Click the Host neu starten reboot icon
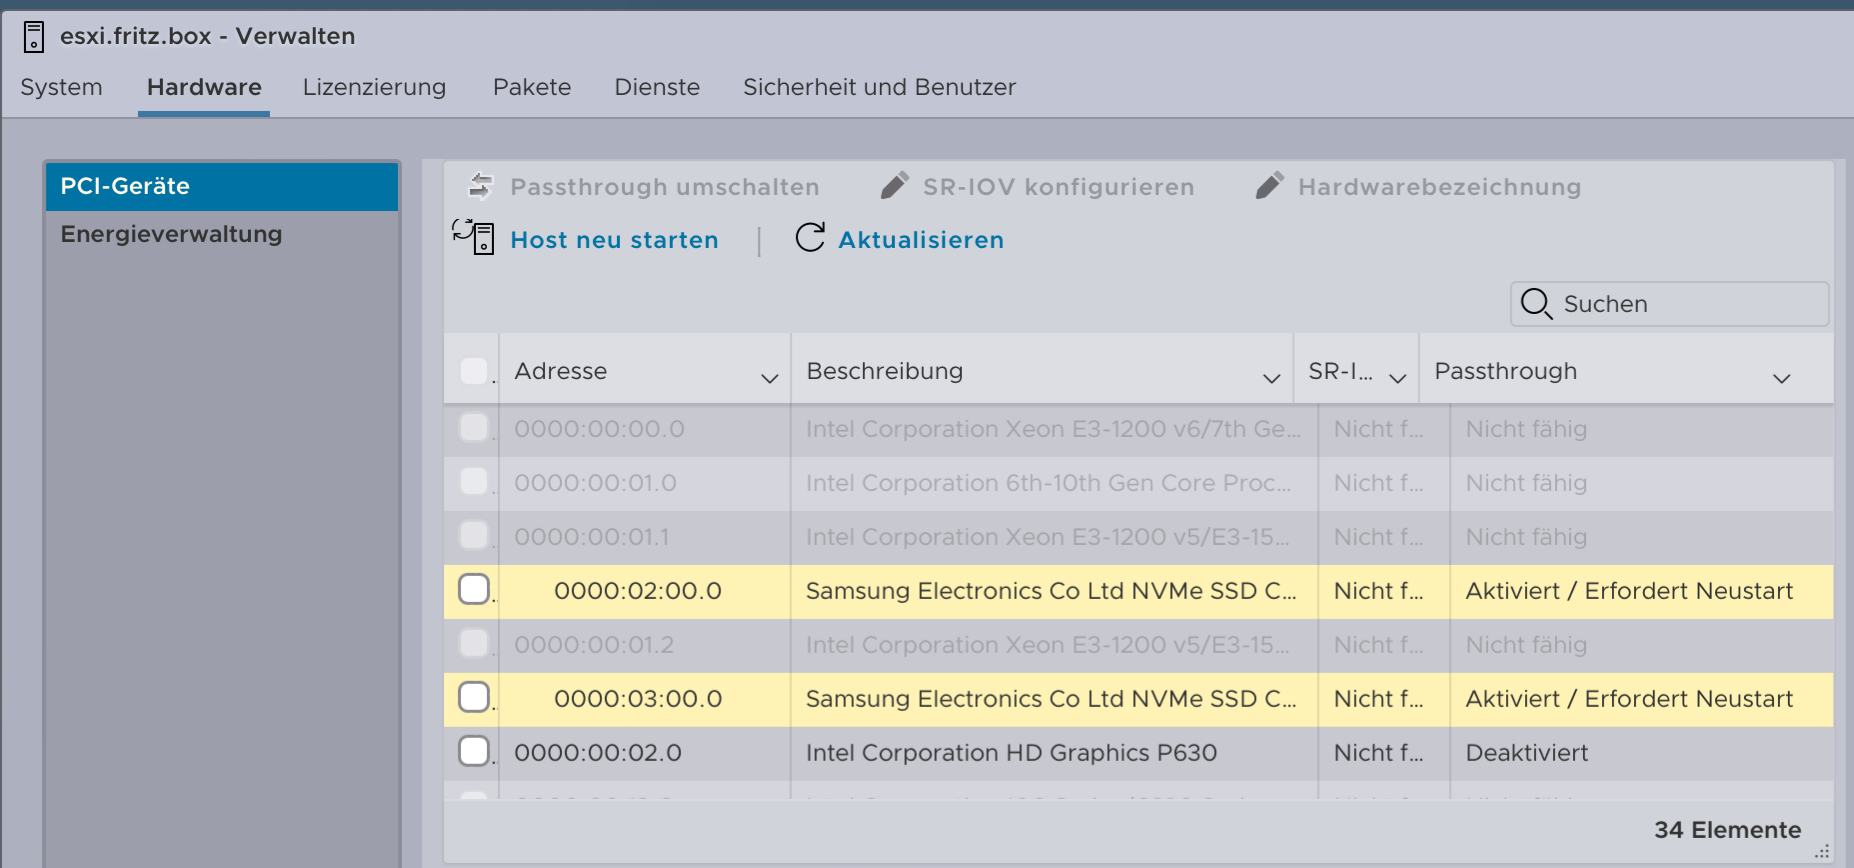This screenshot has width=1854, height=868. coord(473,238)
